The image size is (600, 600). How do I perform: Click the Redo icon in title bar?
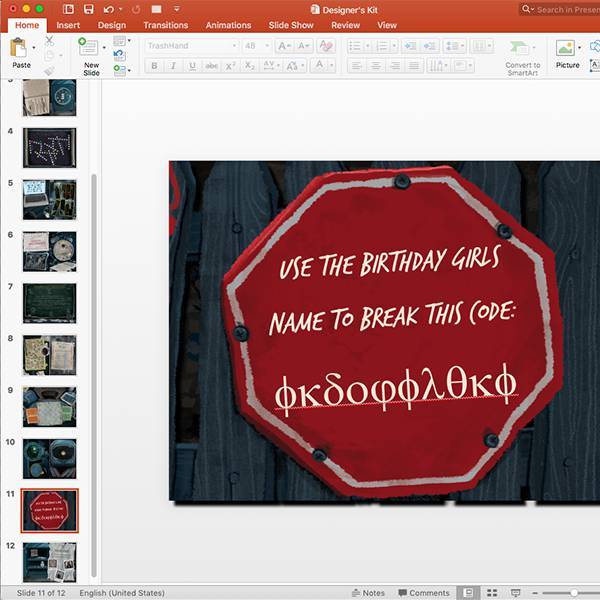click(x=136, y=9)
